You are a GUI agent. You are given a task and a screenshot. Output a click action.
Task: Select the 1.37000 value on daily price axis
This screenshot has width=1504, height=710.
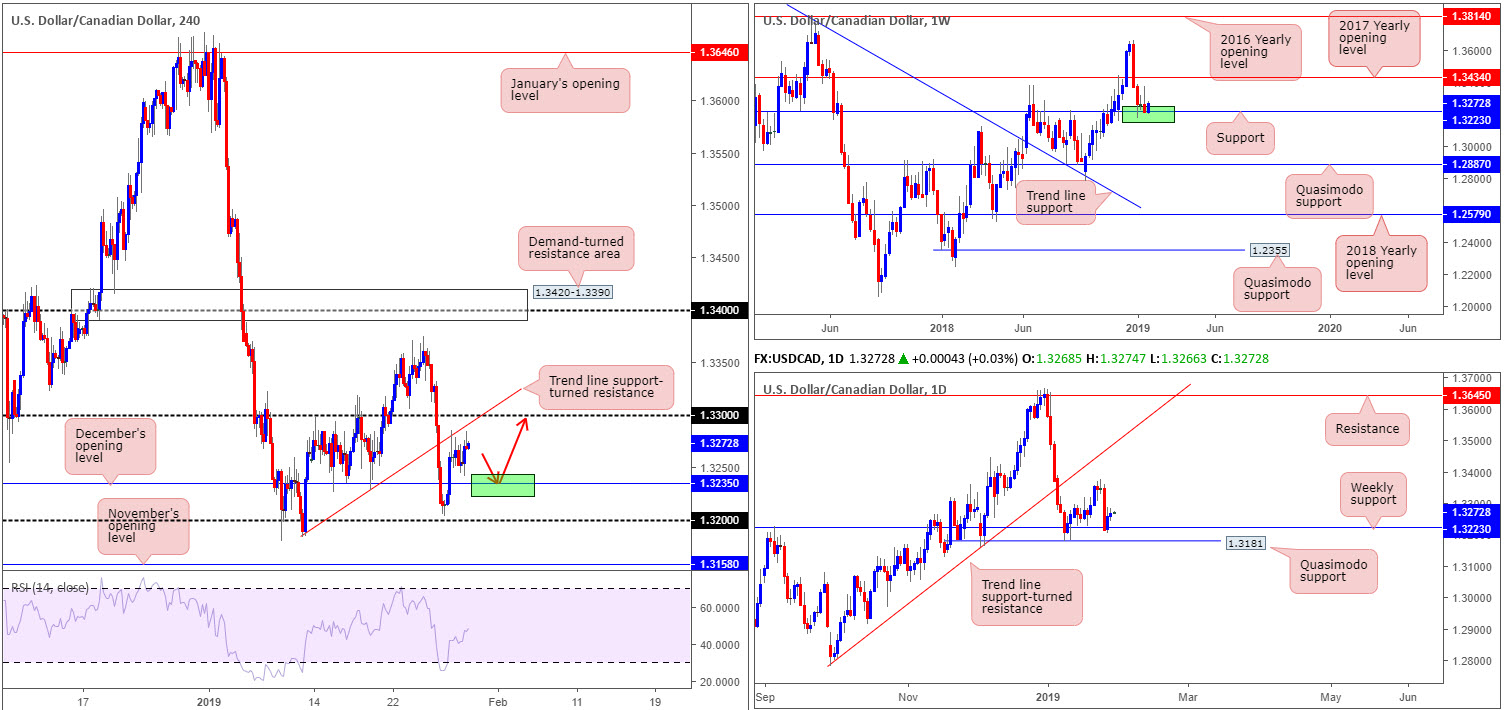1470,379
